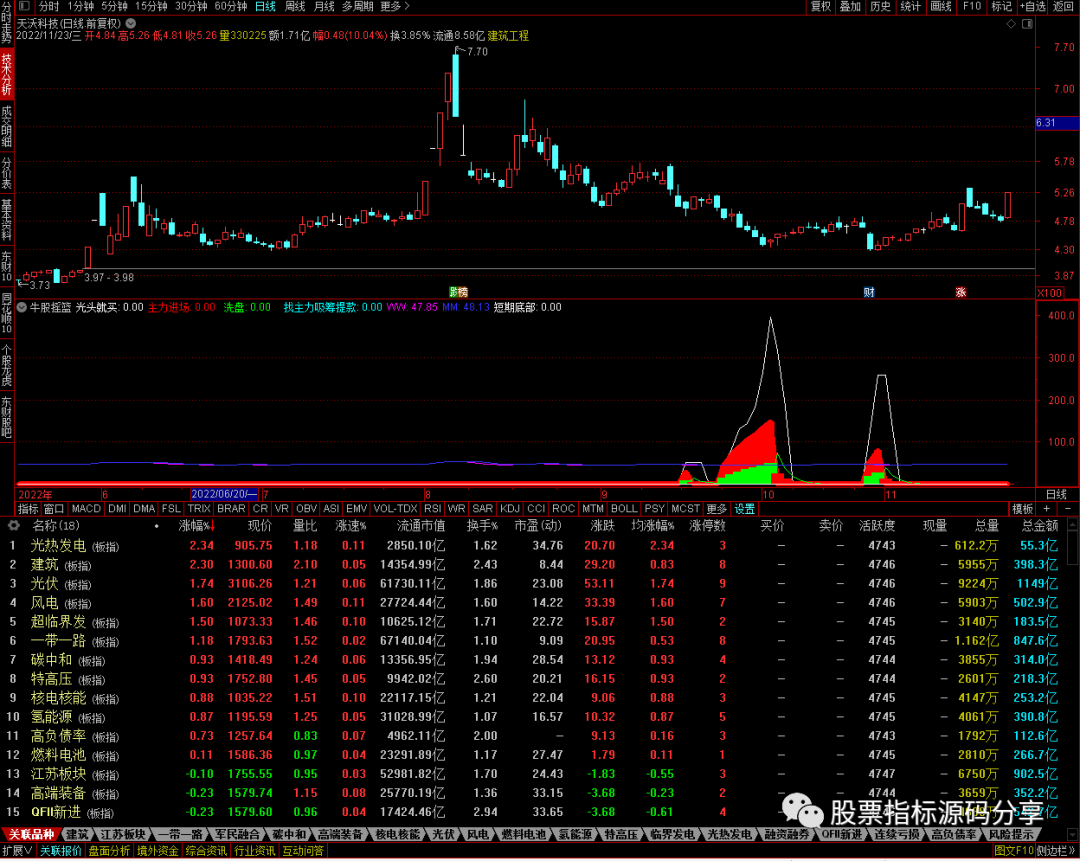1080x861 pixels.
Task: Select the MACD indicator tab
Action: (86, 508)
